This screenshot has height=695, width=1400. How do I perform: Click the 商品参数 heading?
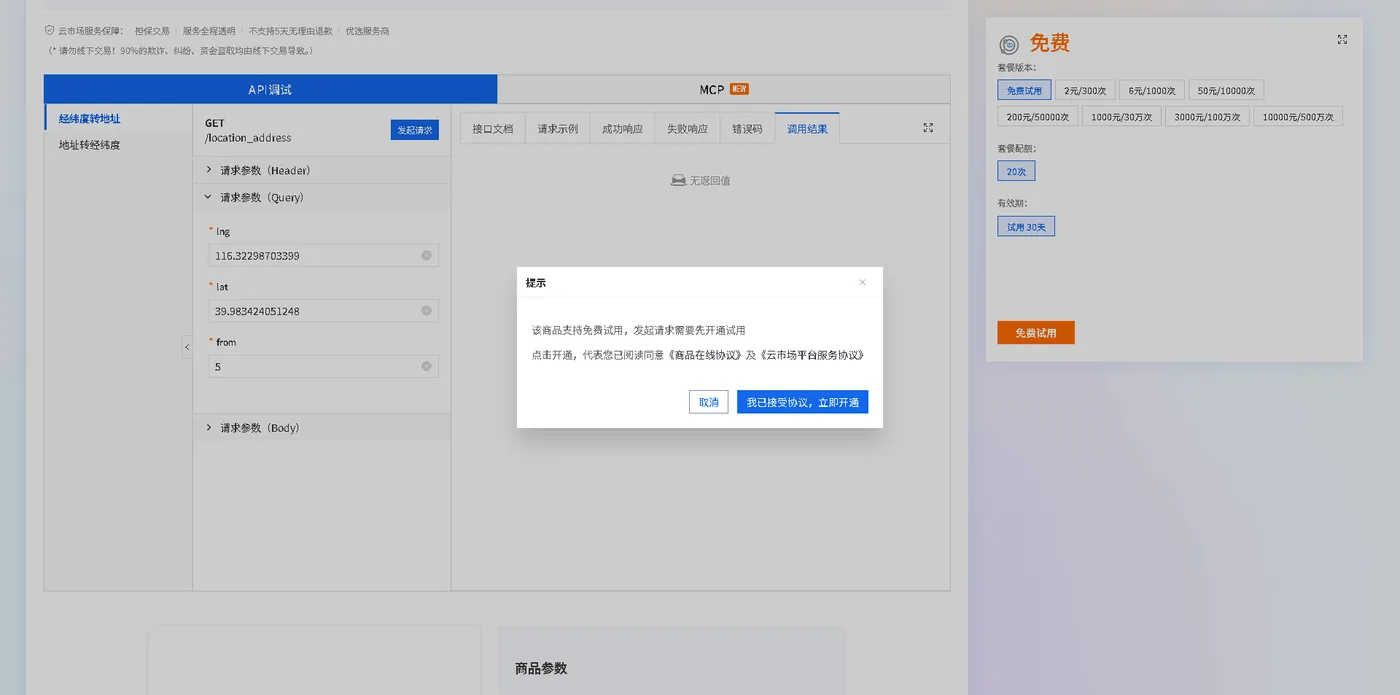(x=541, y=668)
